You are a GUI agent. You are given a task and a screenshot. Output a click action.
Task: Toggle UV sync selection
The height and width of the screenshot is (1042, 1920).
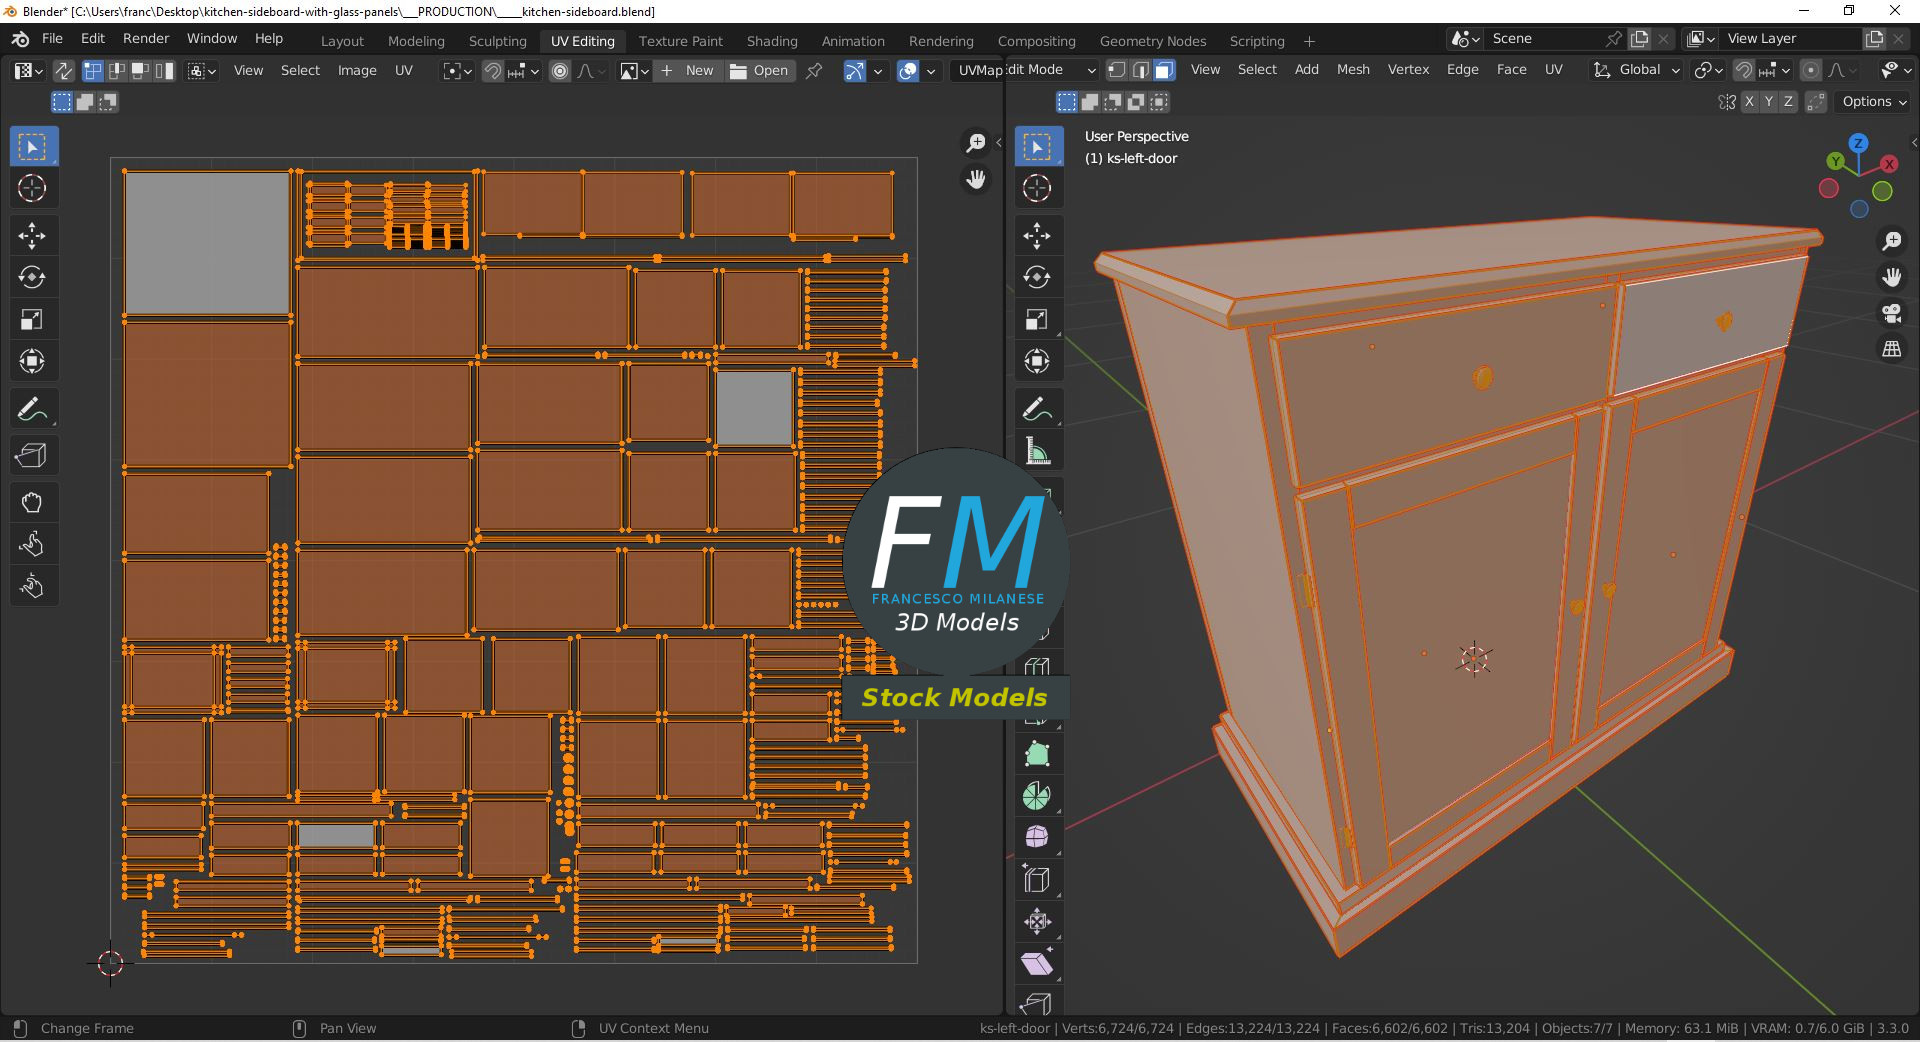tap(63, 71)
